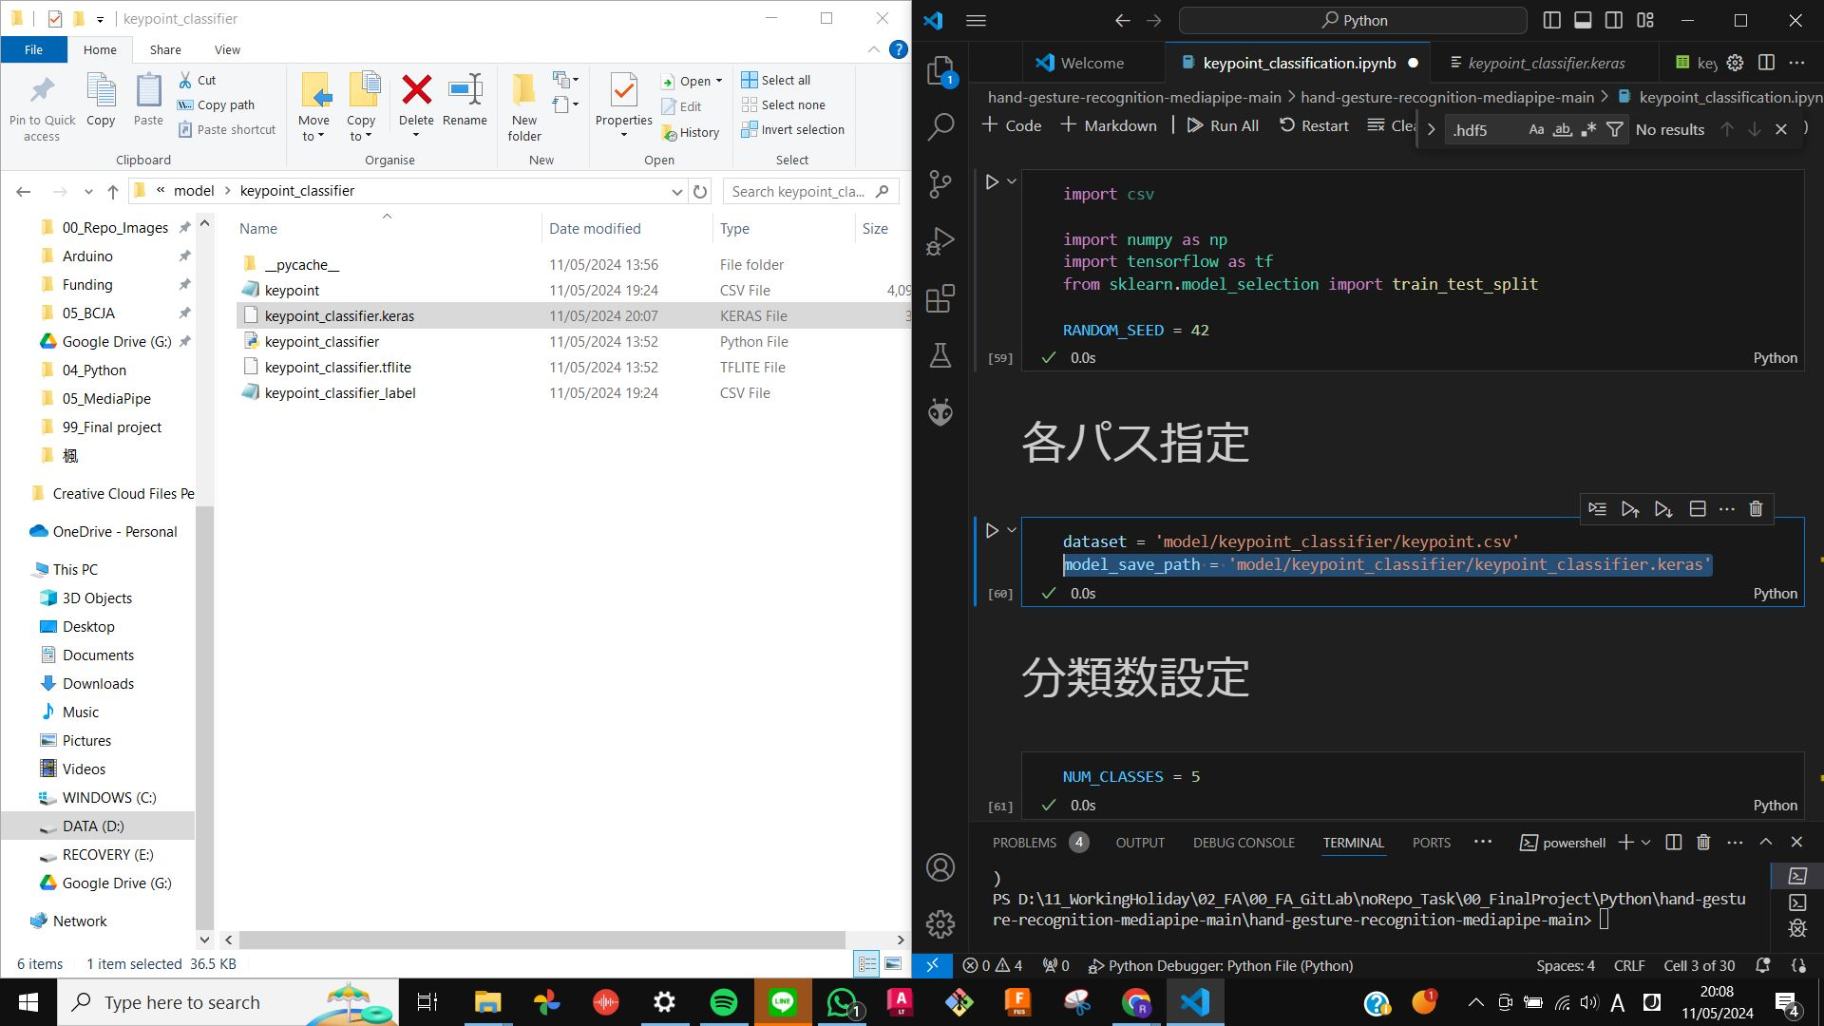Image resolution: width=1824 pixels, height=1026 pixels.
Task: Expand run options for model_save_path cell
Action: pyautogui.click(x=1012, y=530)
